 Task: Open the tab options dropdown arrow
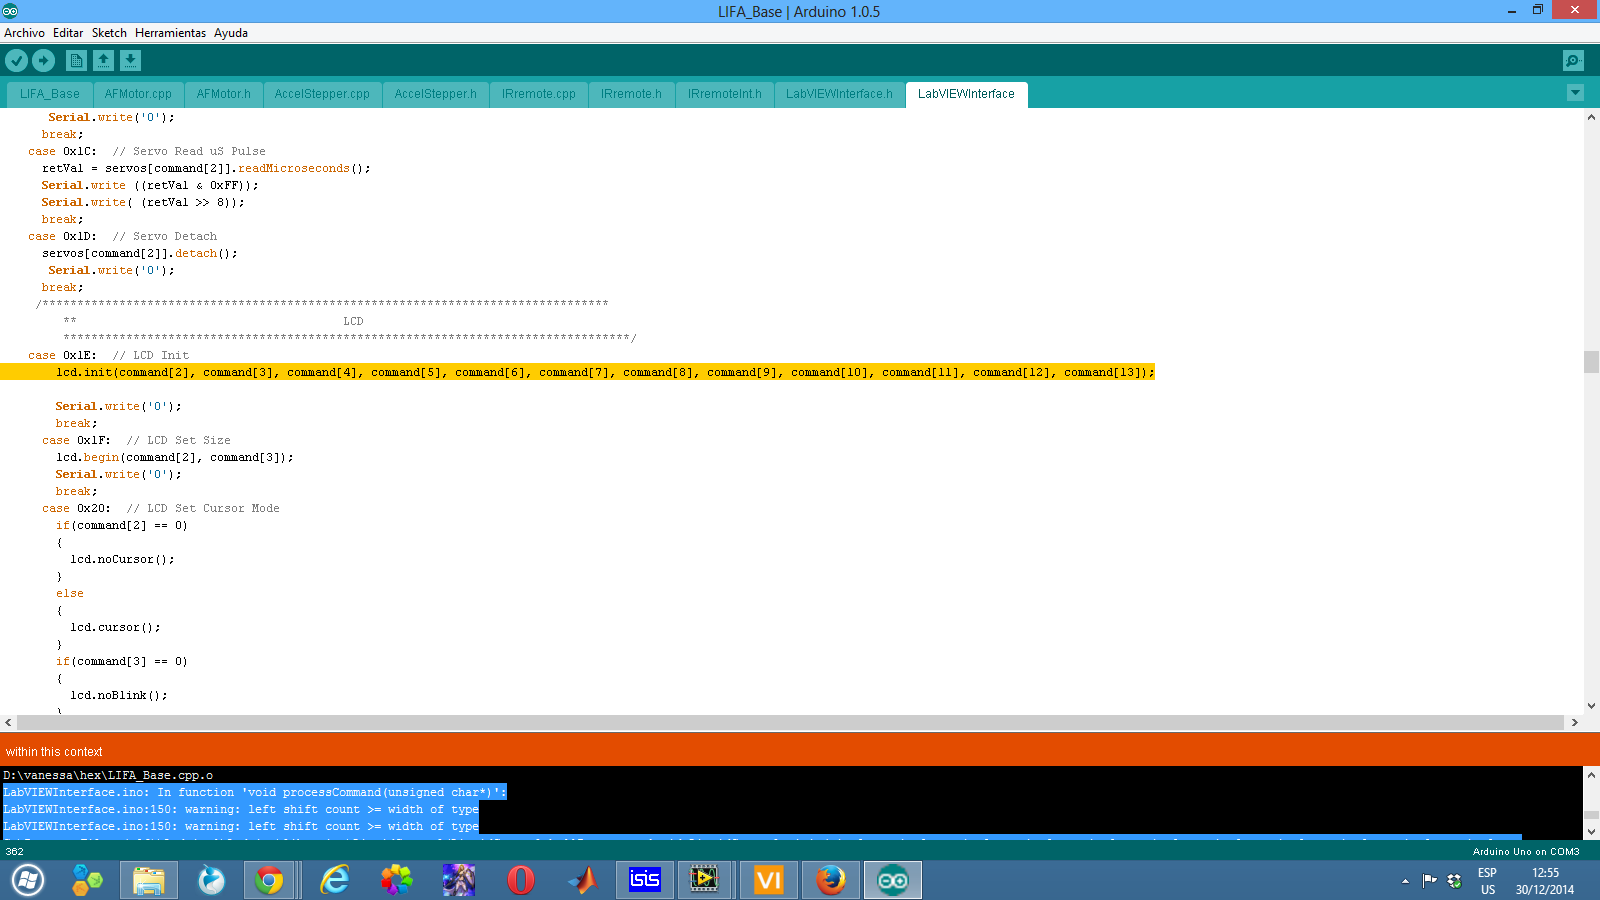[1575, 93]
